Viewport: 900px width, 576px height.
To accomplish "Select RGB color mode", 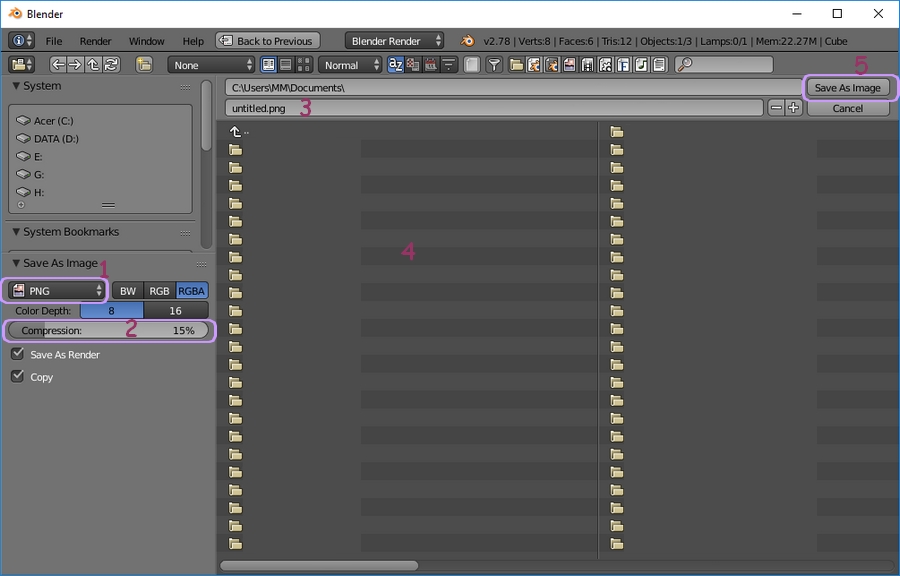I will [159, 291].
